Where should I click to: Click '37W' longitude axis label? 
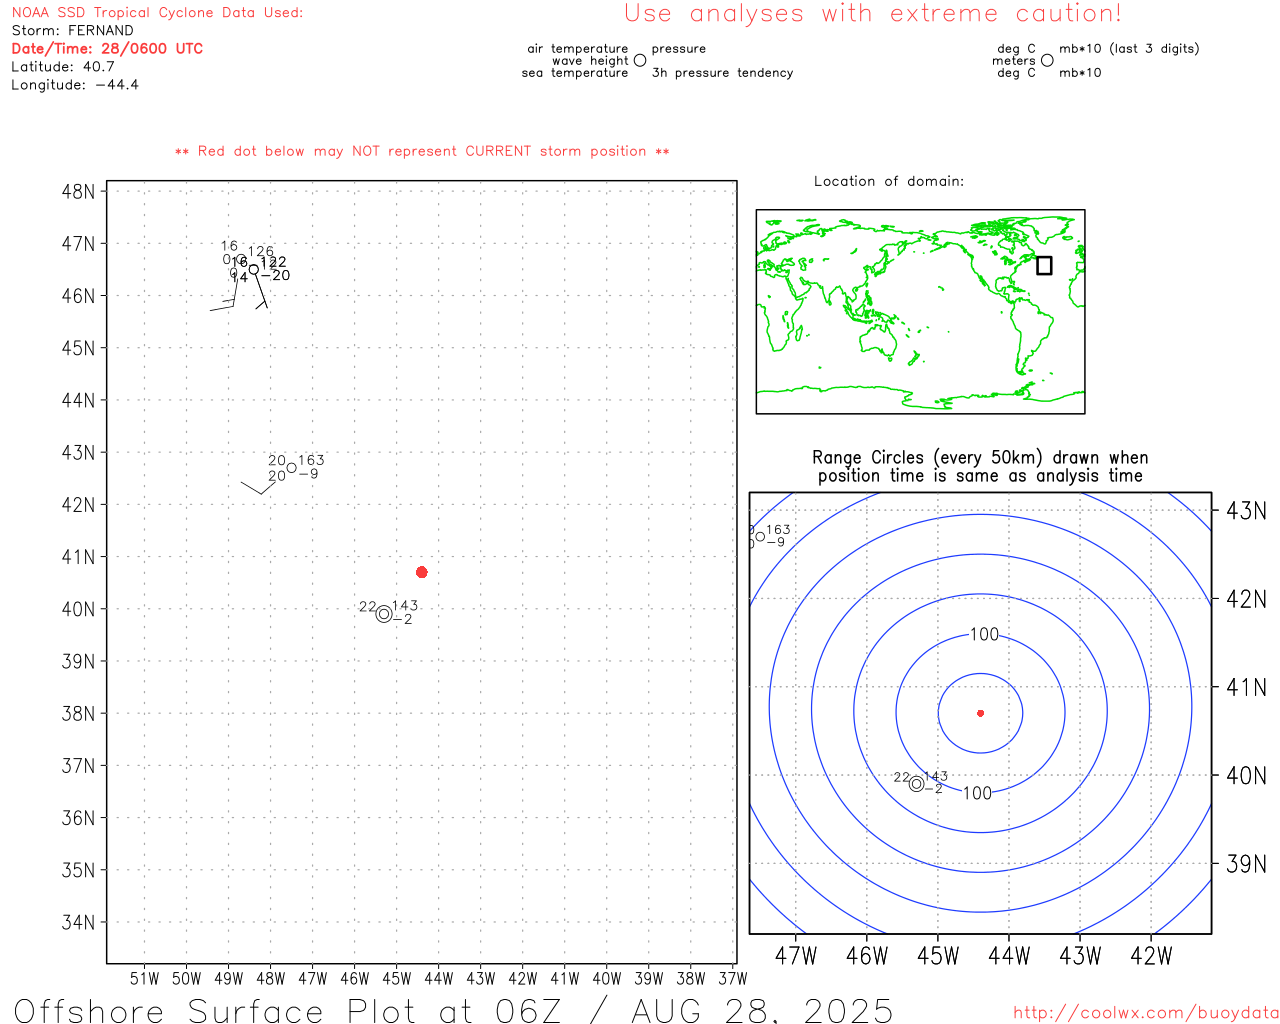pyautogui.click(x=733, y=978)
